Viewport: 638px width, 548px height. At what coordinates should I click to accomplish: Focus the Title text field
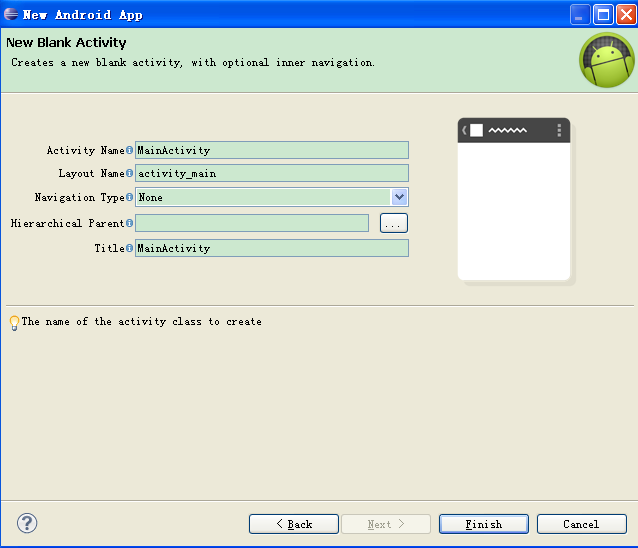coord(272,248)
